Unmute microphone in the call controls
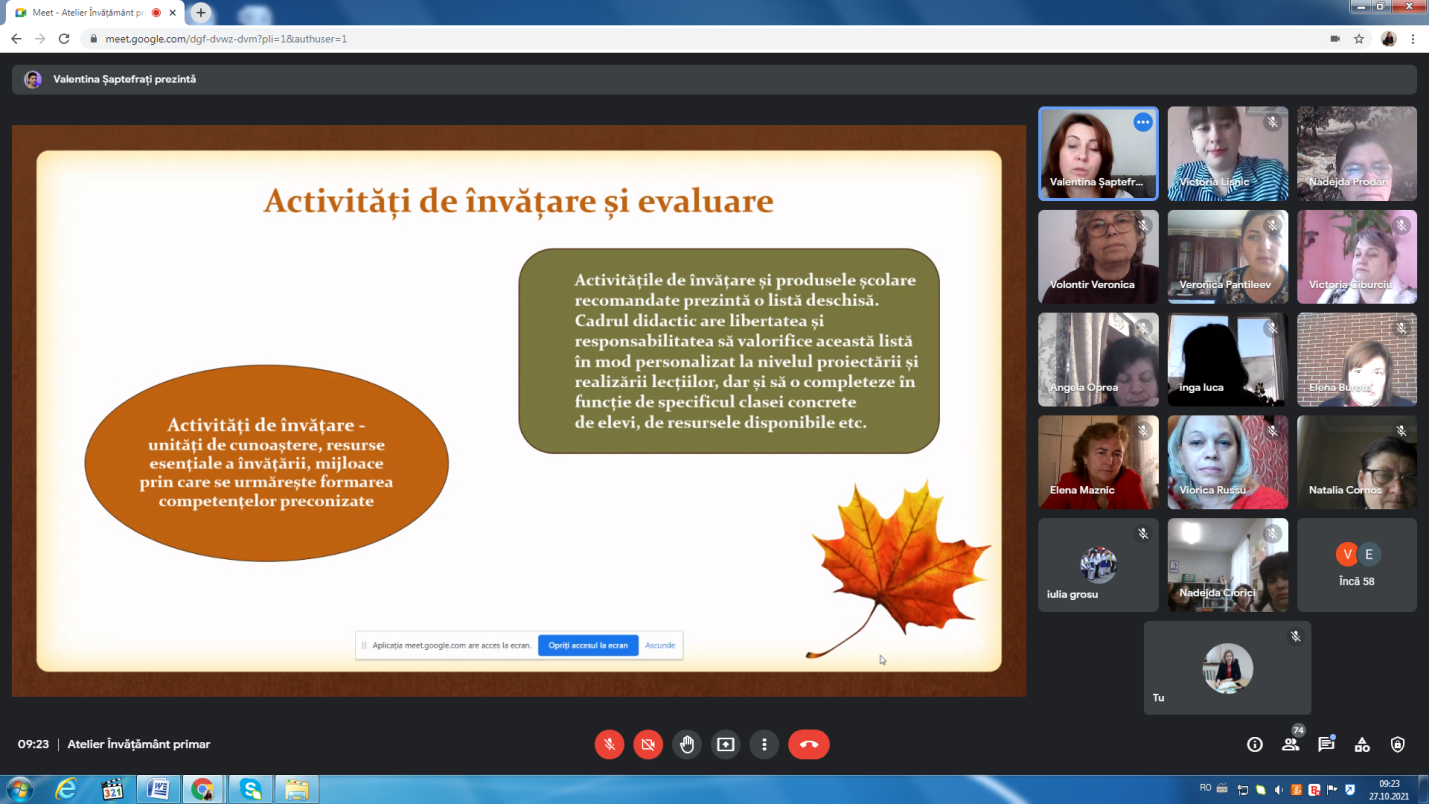This screenshot has width=1429, height=804. click(x=608, y=744)
